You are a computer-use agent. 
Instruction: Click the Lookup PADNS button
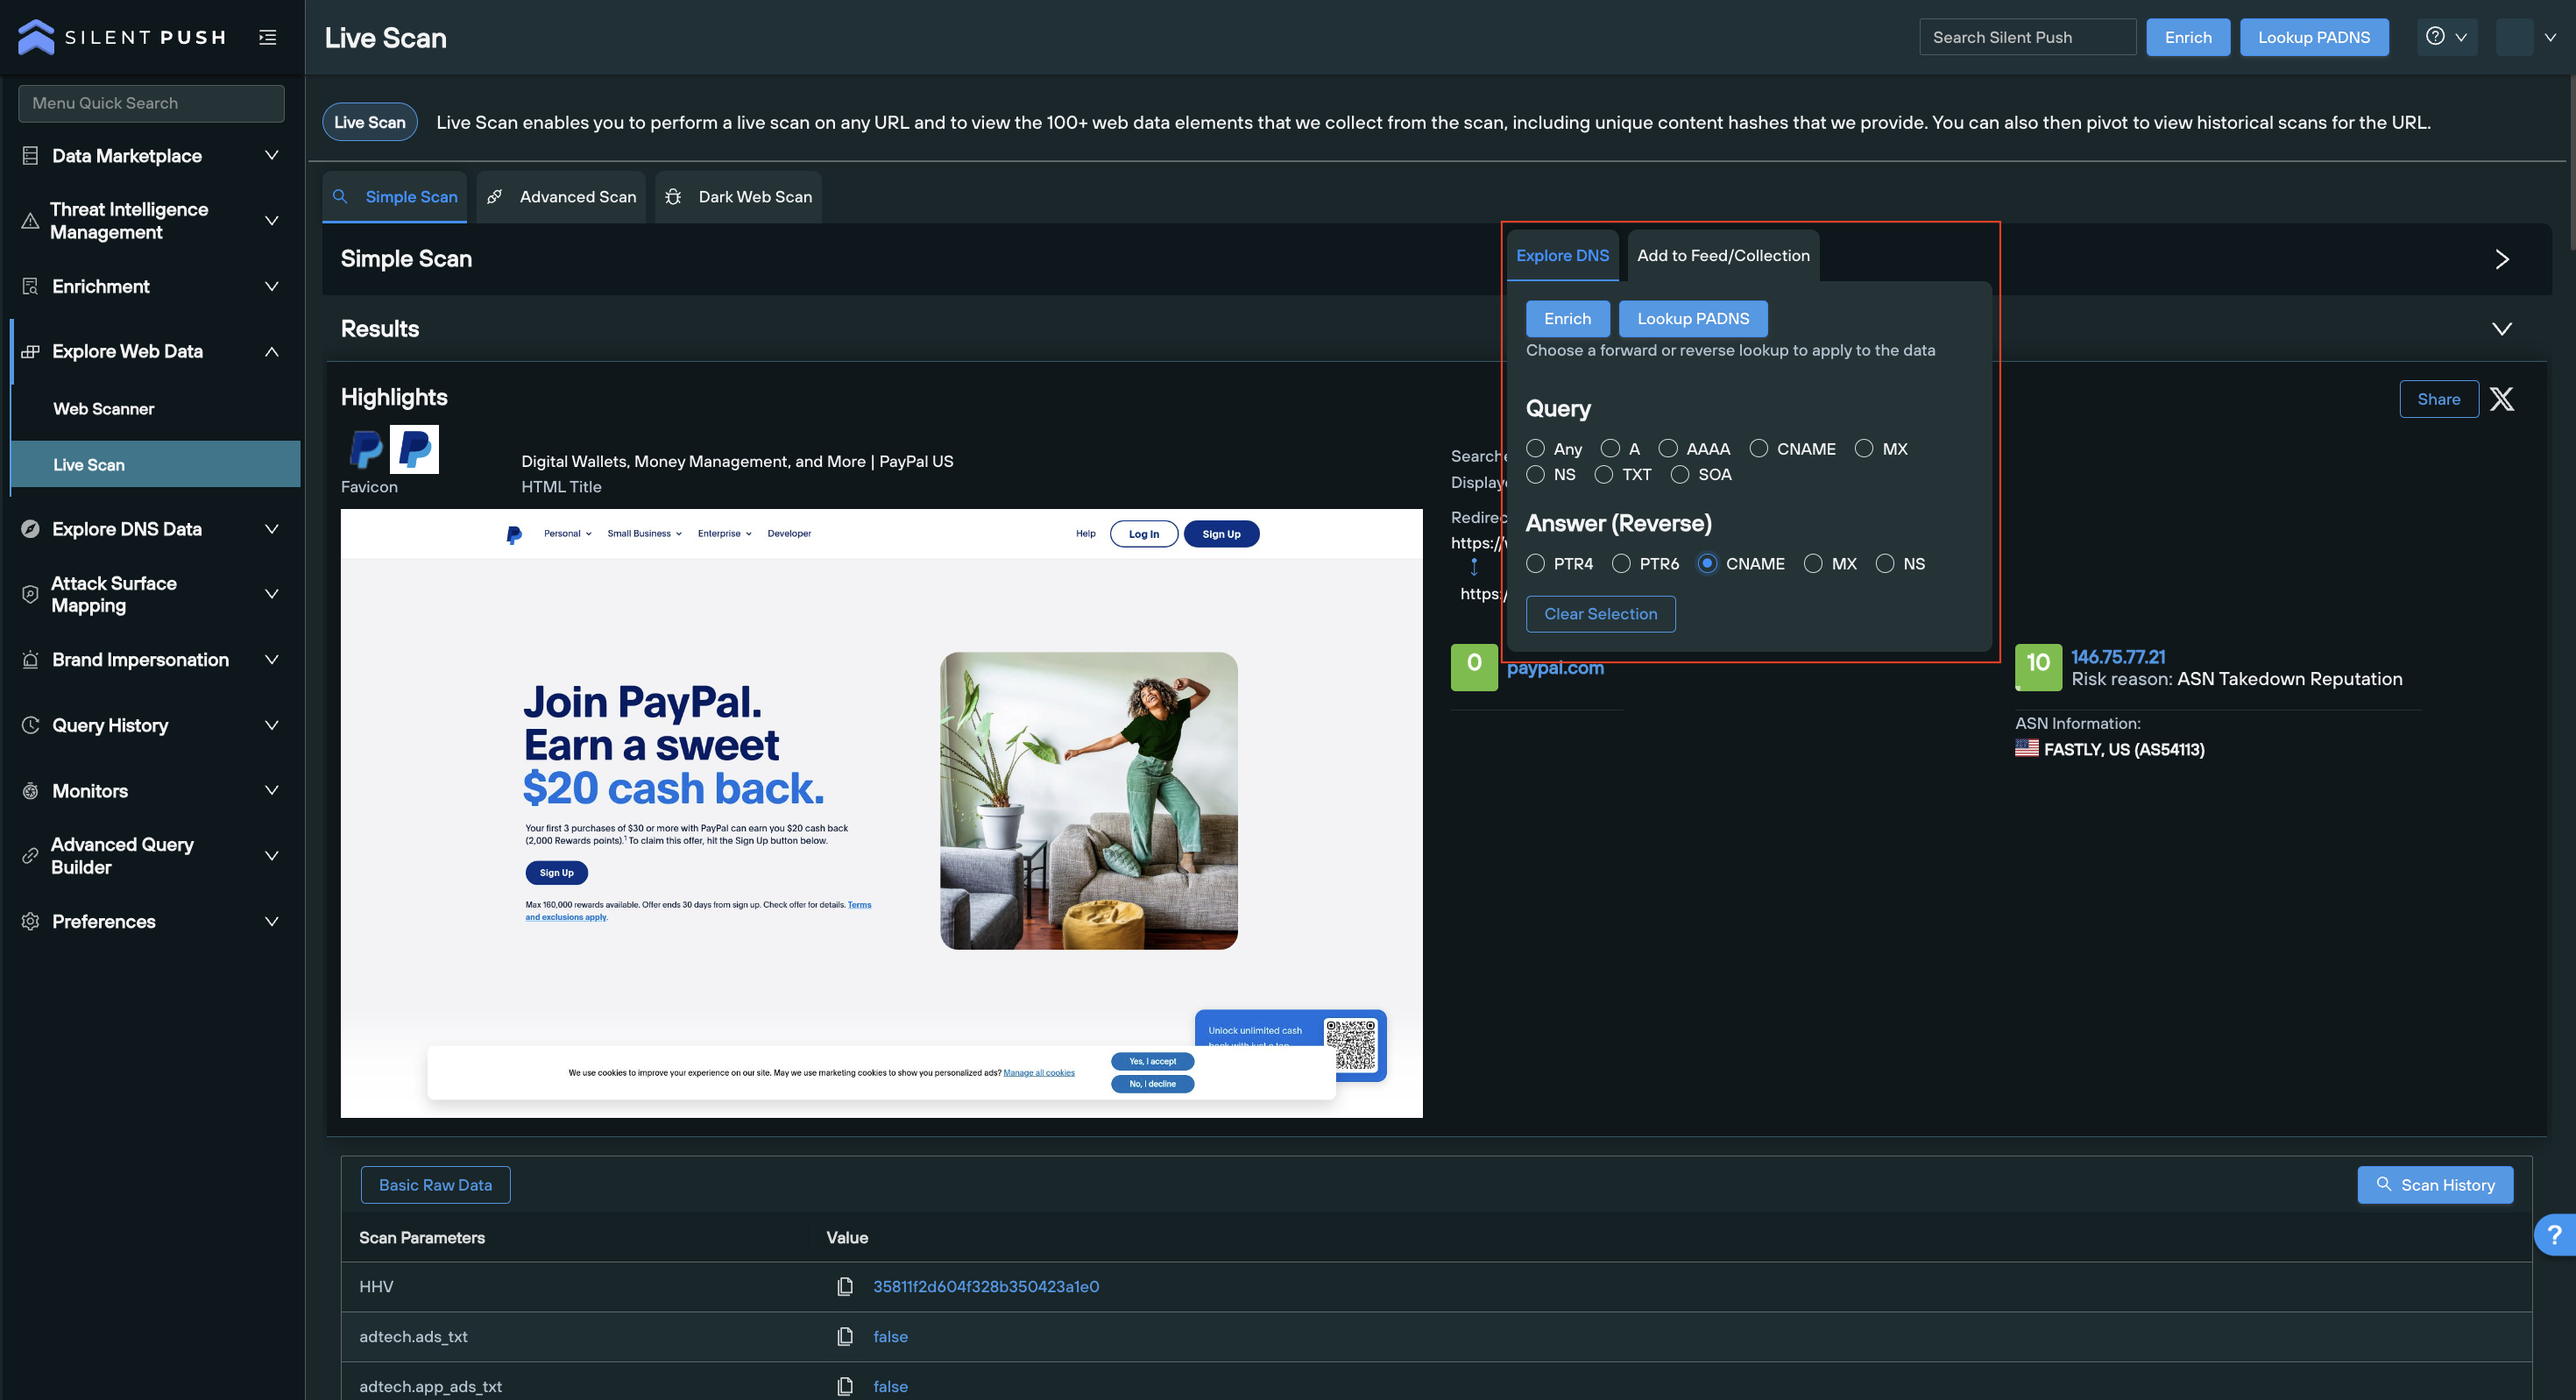(1693, 319)
